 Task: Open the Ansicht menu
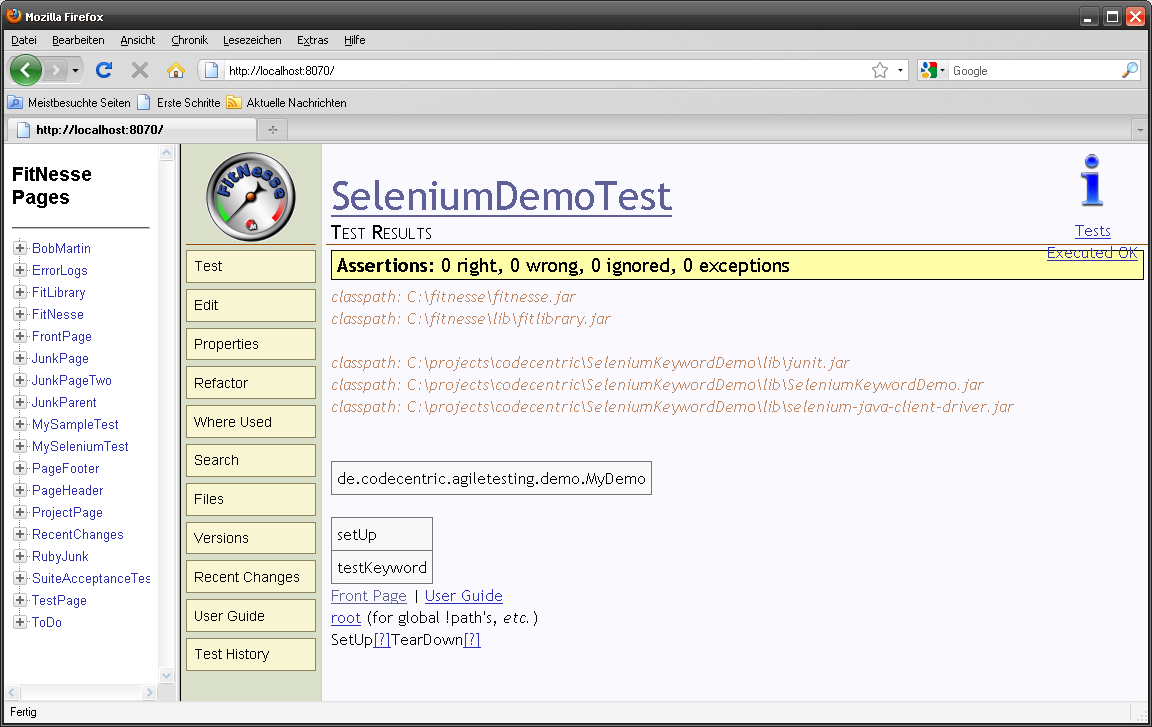[137, 40]
